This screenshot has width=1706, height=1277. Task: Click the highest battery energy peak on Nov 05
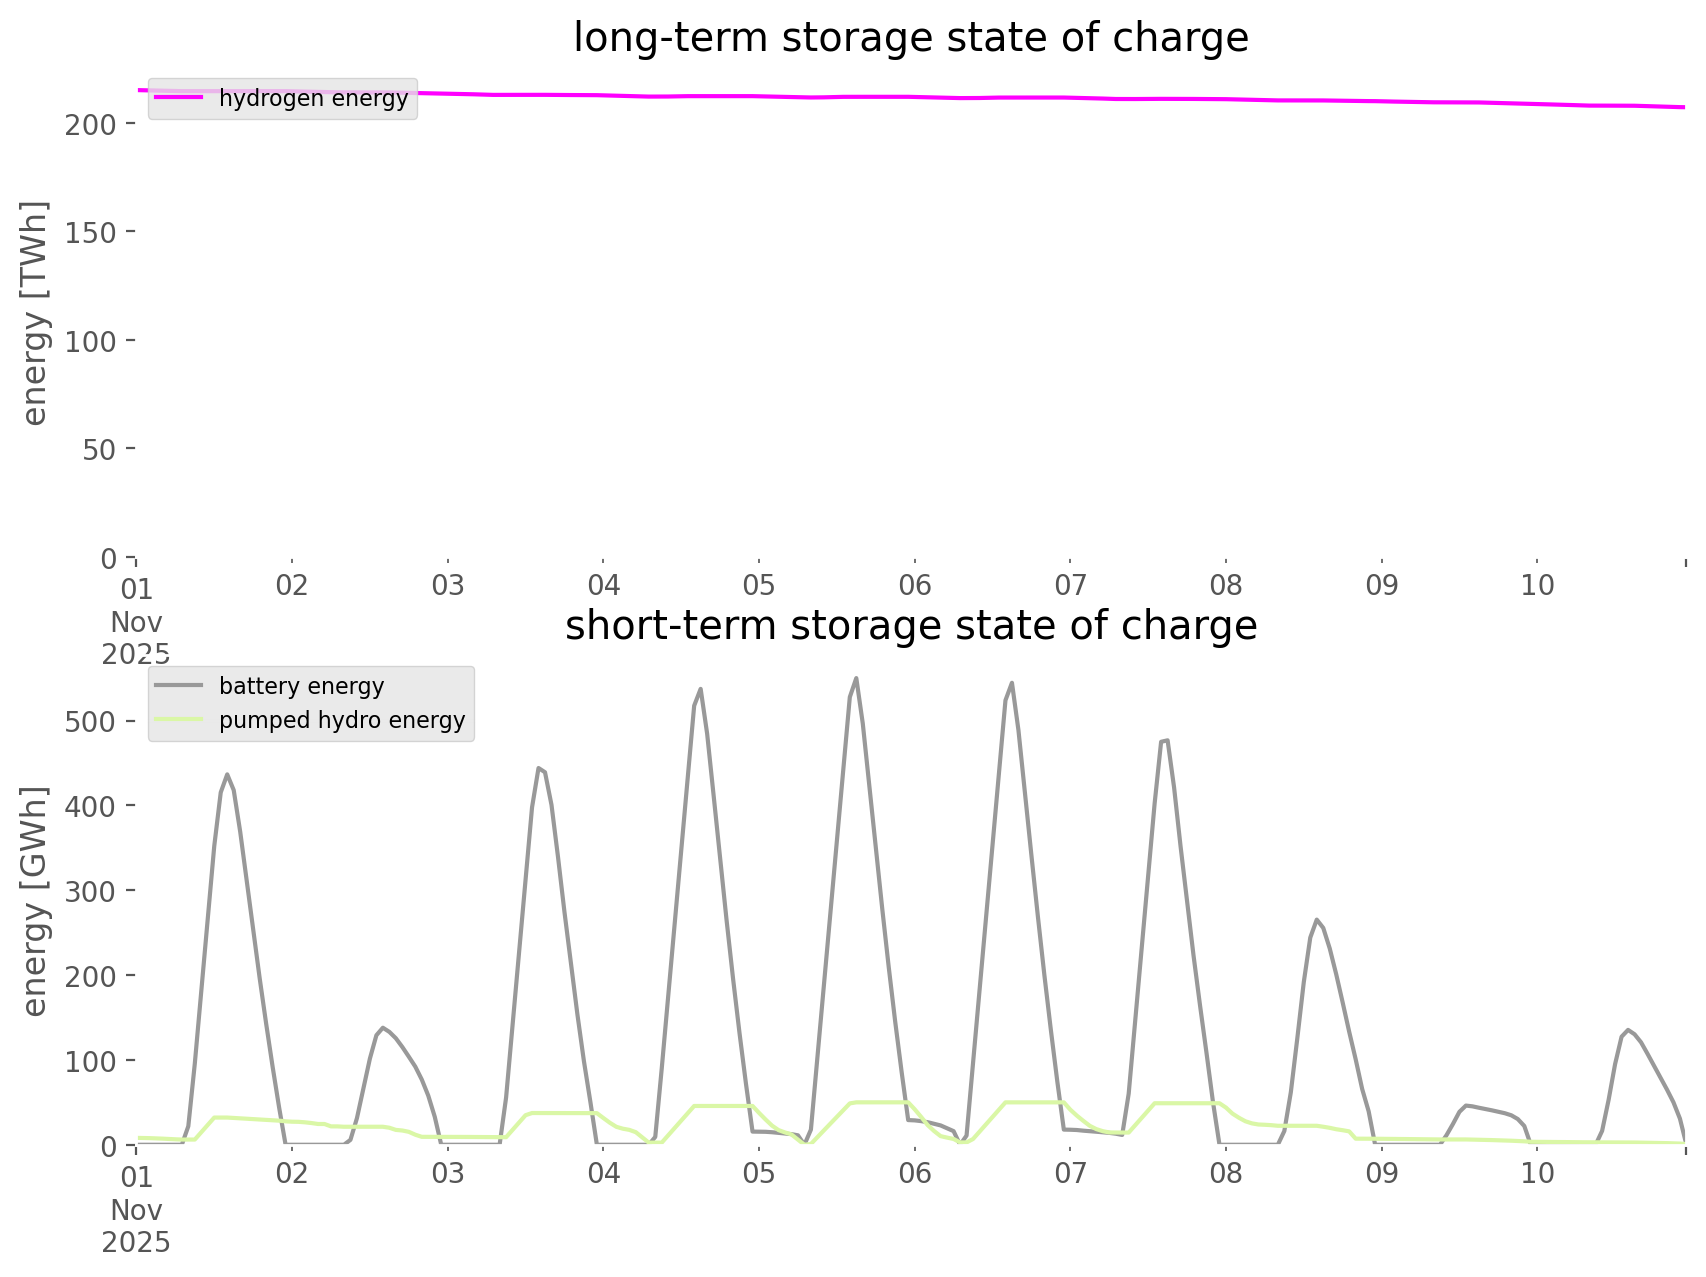coord(856,679)
